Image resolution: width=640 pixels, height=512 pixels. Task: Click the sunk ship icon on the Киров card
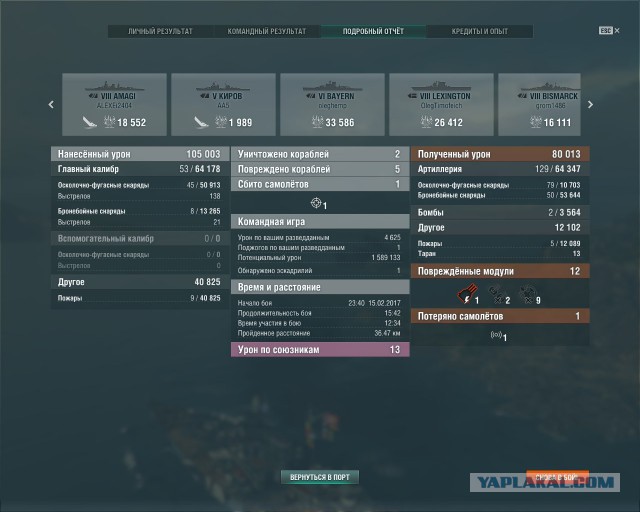pos(200,122)
